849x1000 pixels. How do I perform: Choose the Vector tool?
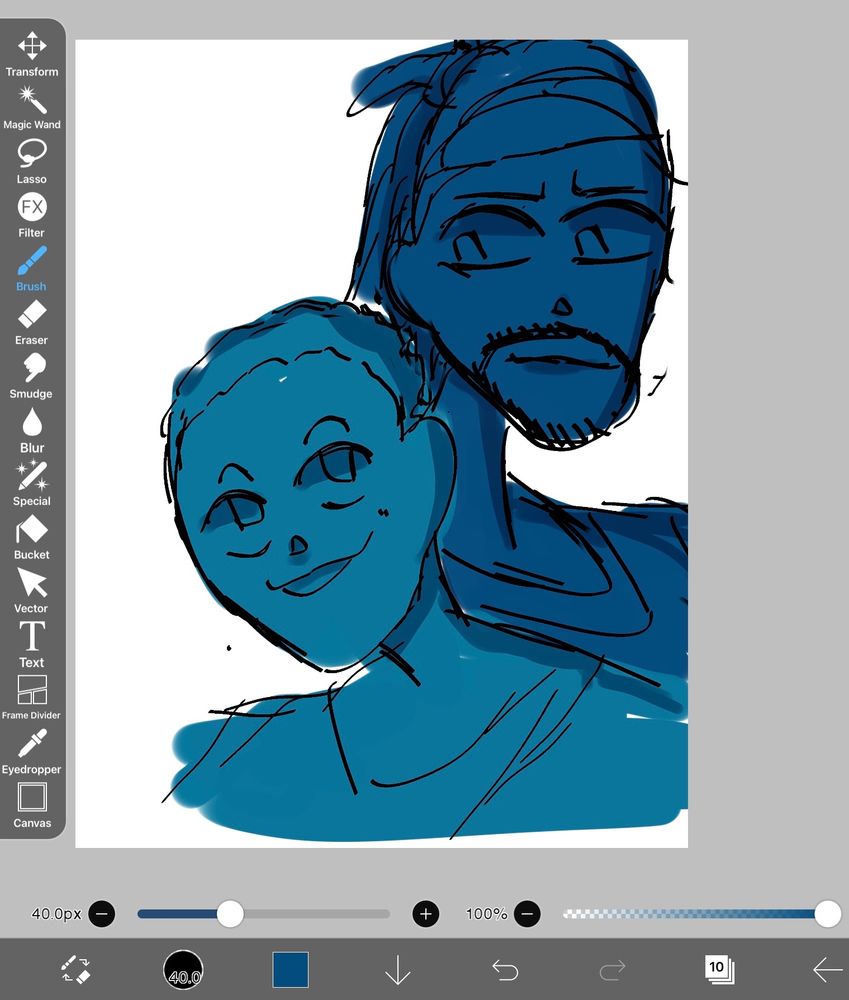(x=32, y=591)
